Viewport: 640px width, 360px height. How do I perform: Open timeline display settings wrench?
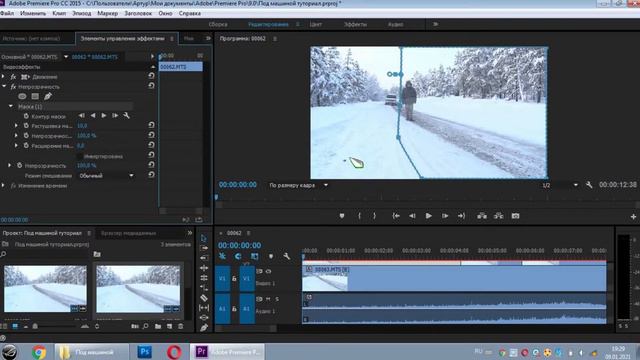[x=287, y=256]
